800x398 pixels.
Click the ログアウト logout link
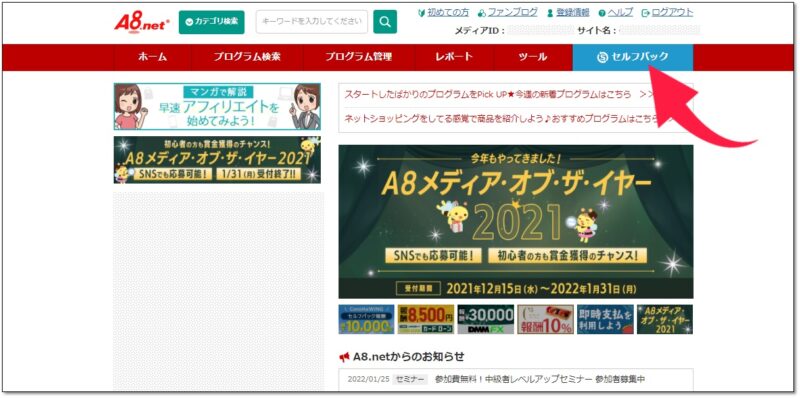coord(667,12)
